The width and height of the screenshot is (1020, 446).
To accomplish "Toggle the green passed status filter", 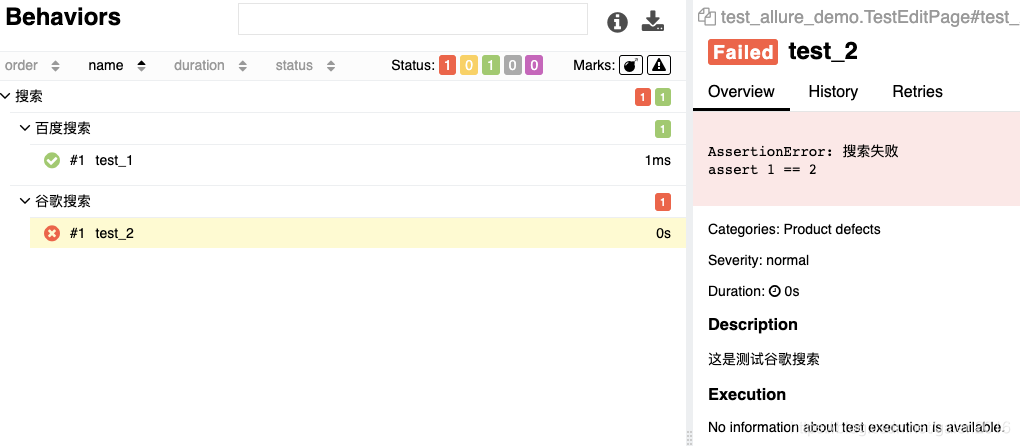I will click(x=491, y=65).
